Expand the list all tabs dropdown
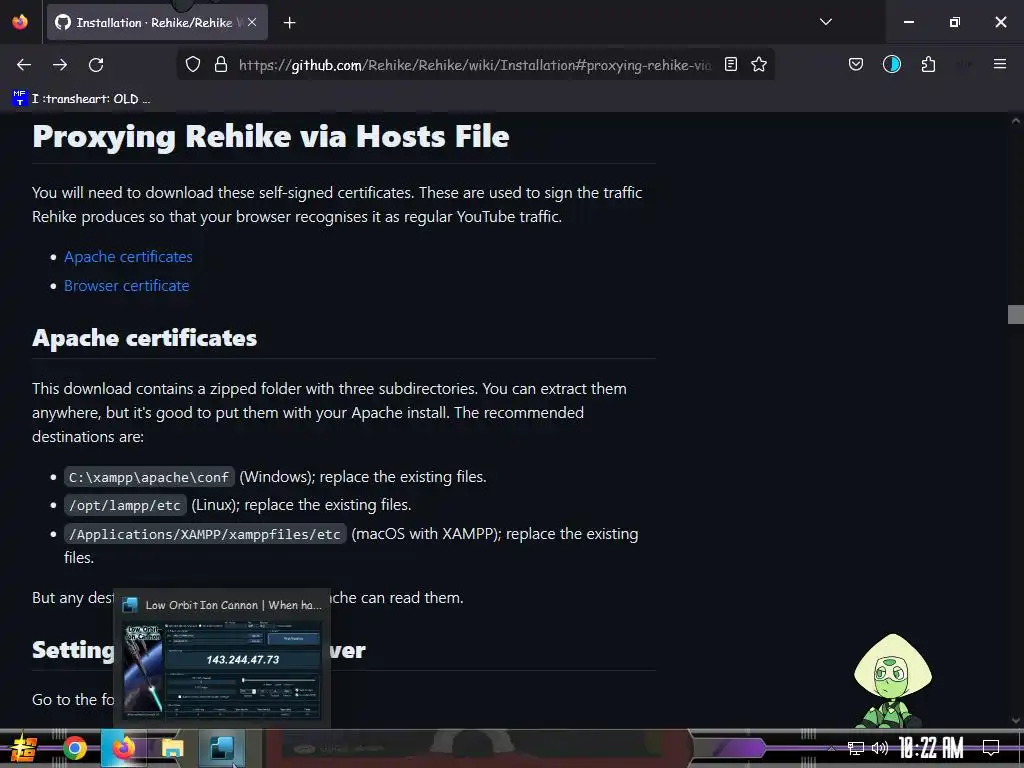This screenshot has width=1024, height=768. (825, 22)
